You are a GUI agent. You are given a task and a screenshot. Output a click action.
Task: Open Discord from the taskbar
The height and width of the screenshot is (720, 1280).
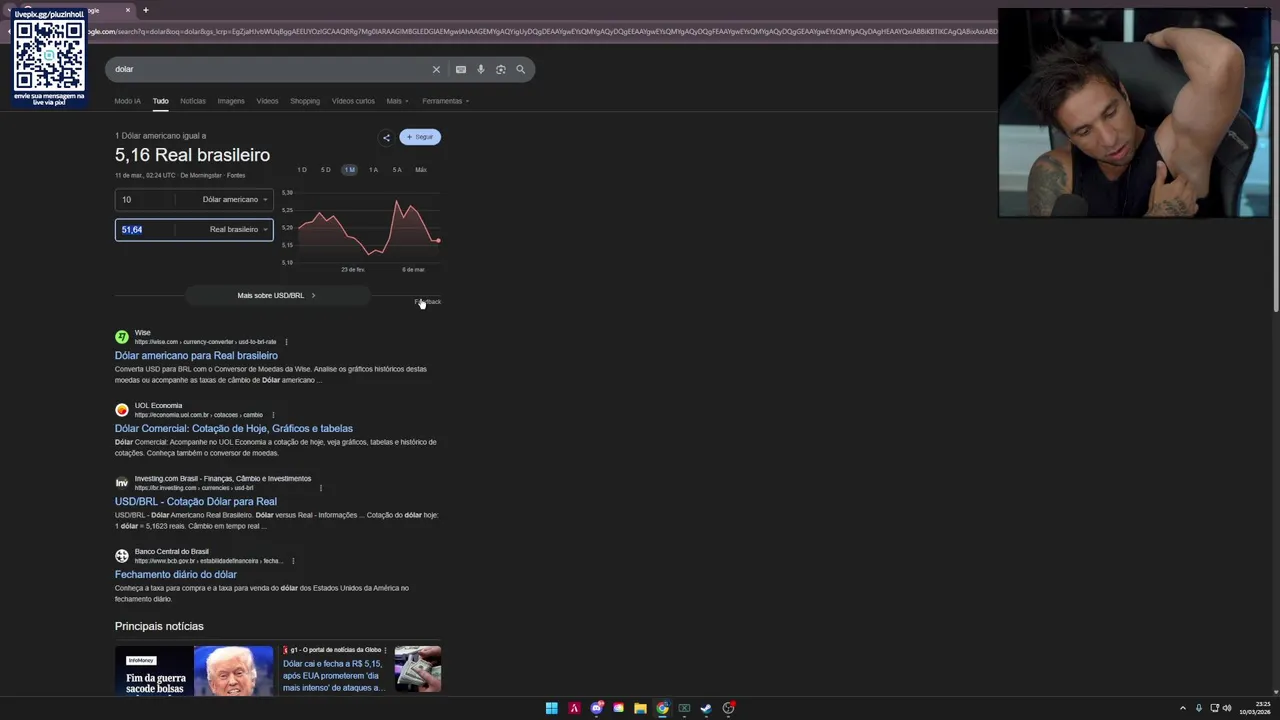click(597, 708)
